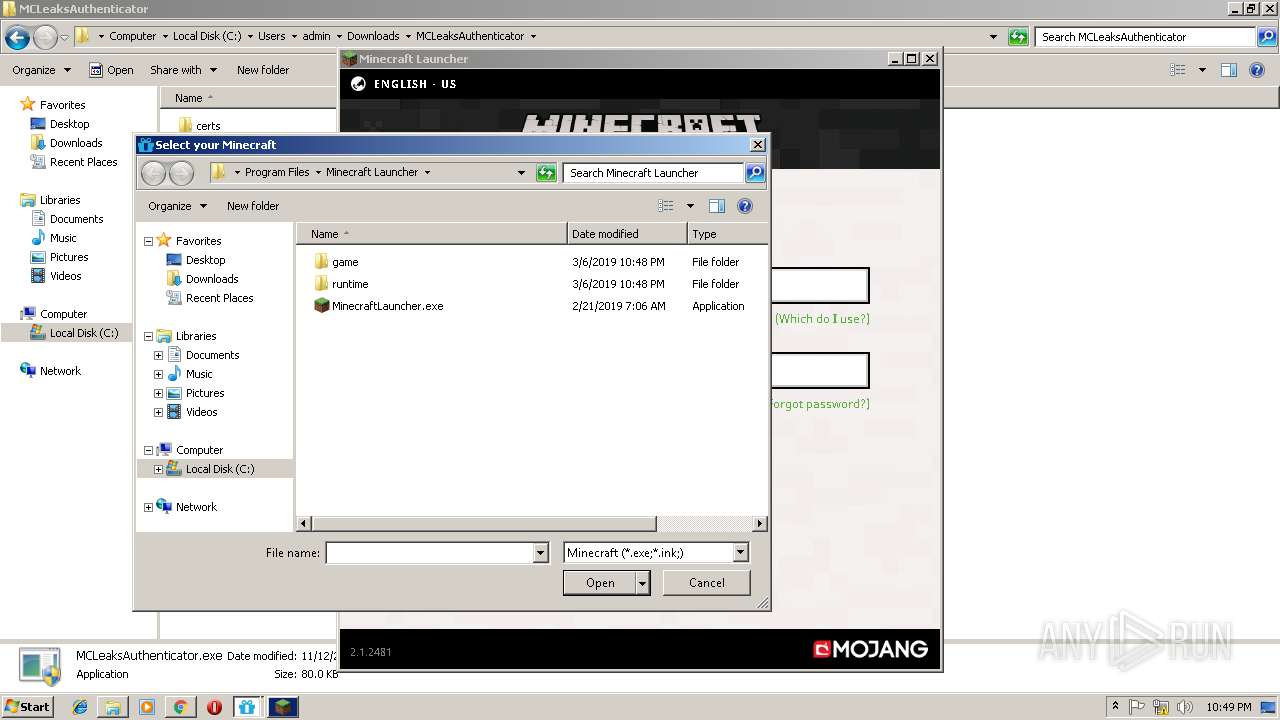Image resolution: width=1280 pixels, height=720 pixels.
Task: Open the dialog Organize menu
Action: [177, 206]
